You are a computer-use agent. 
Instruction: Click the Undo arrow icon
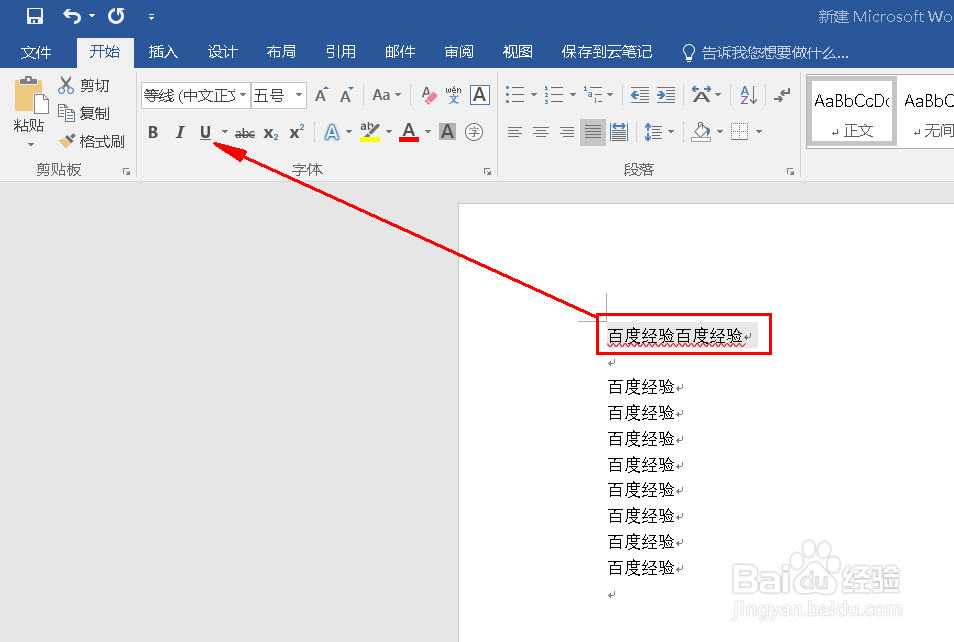click(72, 16)
